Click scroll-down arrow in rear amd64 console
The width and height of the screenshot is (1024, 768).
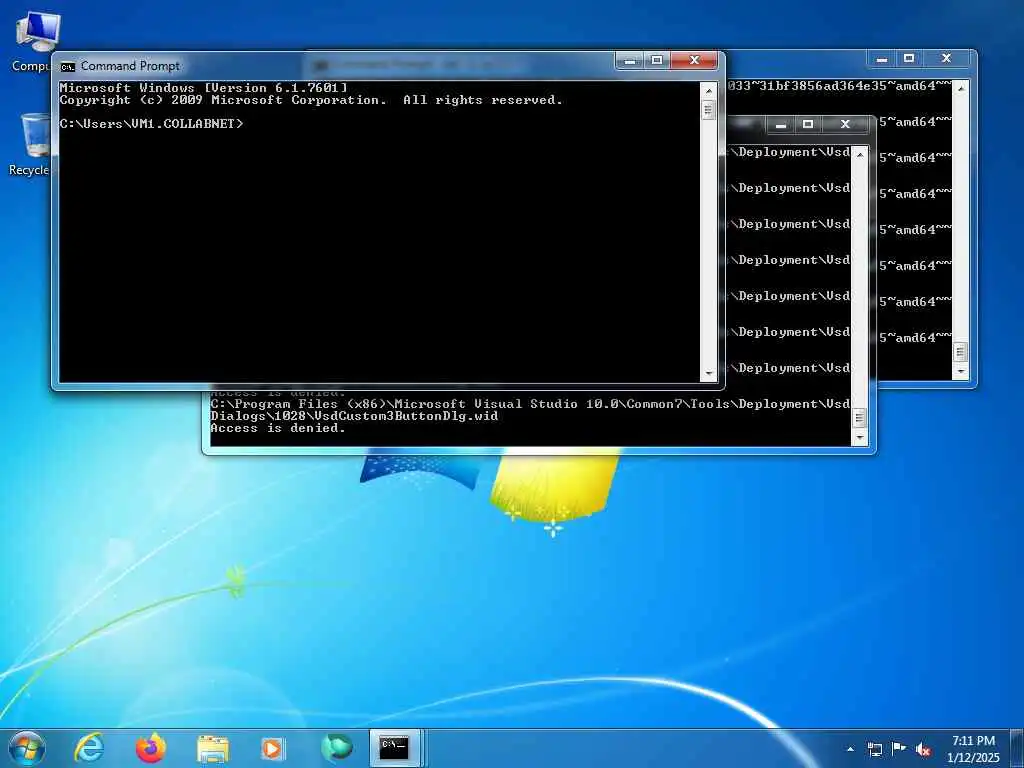coord(961,372)
